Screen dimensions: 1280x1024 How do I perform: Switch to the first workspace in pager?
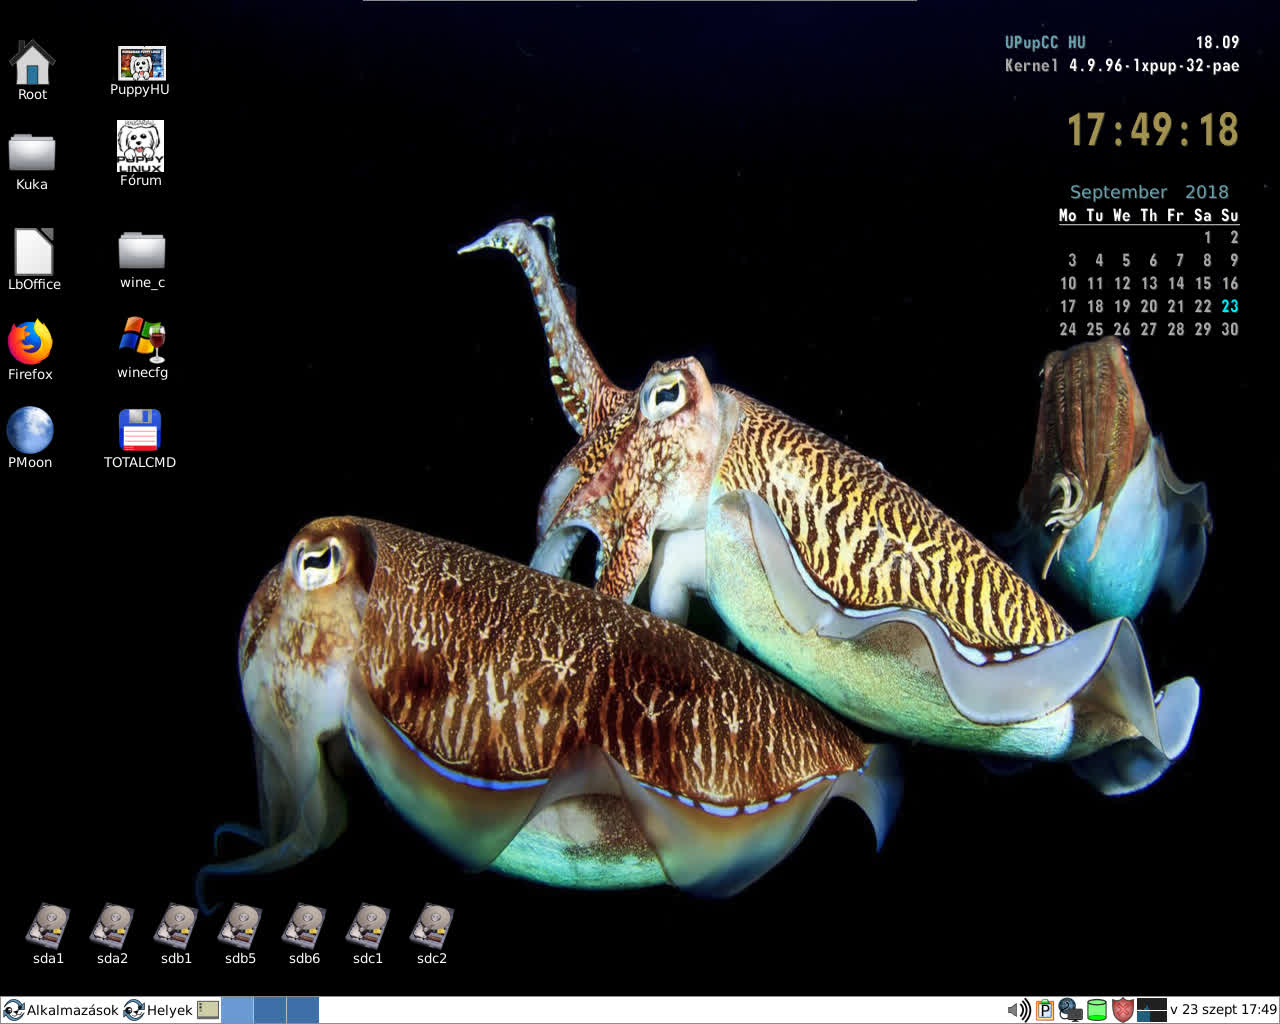(237, 1010)
